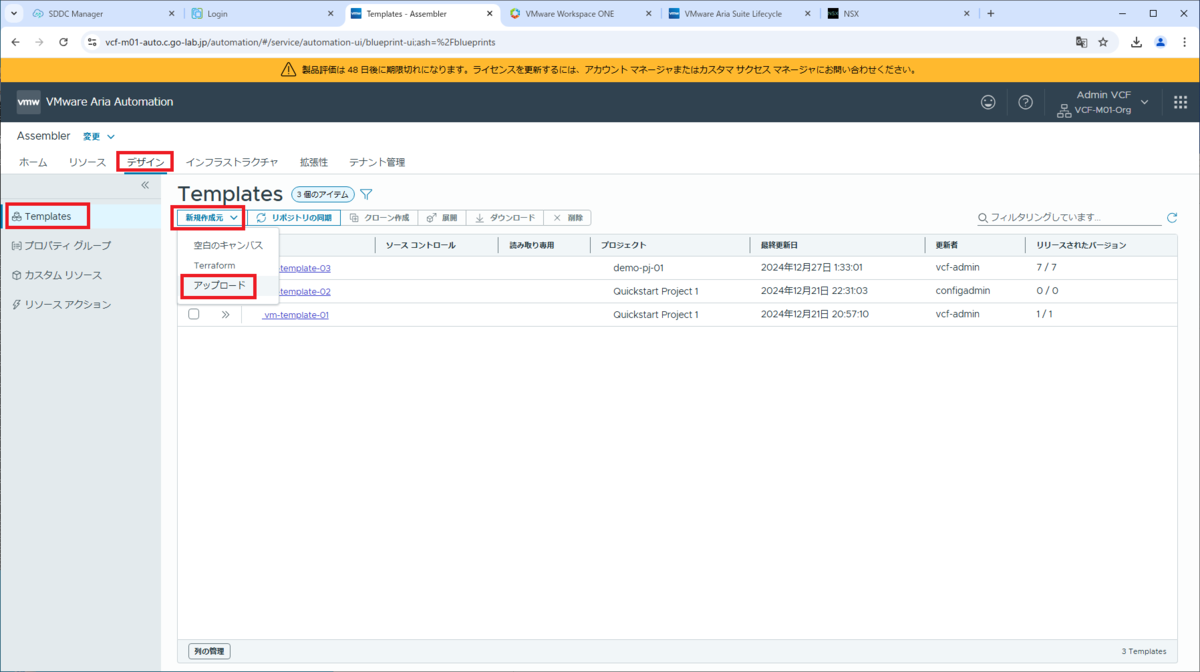The image size is (1200, 672).
Task: Open the template-02 link
Action: point(305,291)
